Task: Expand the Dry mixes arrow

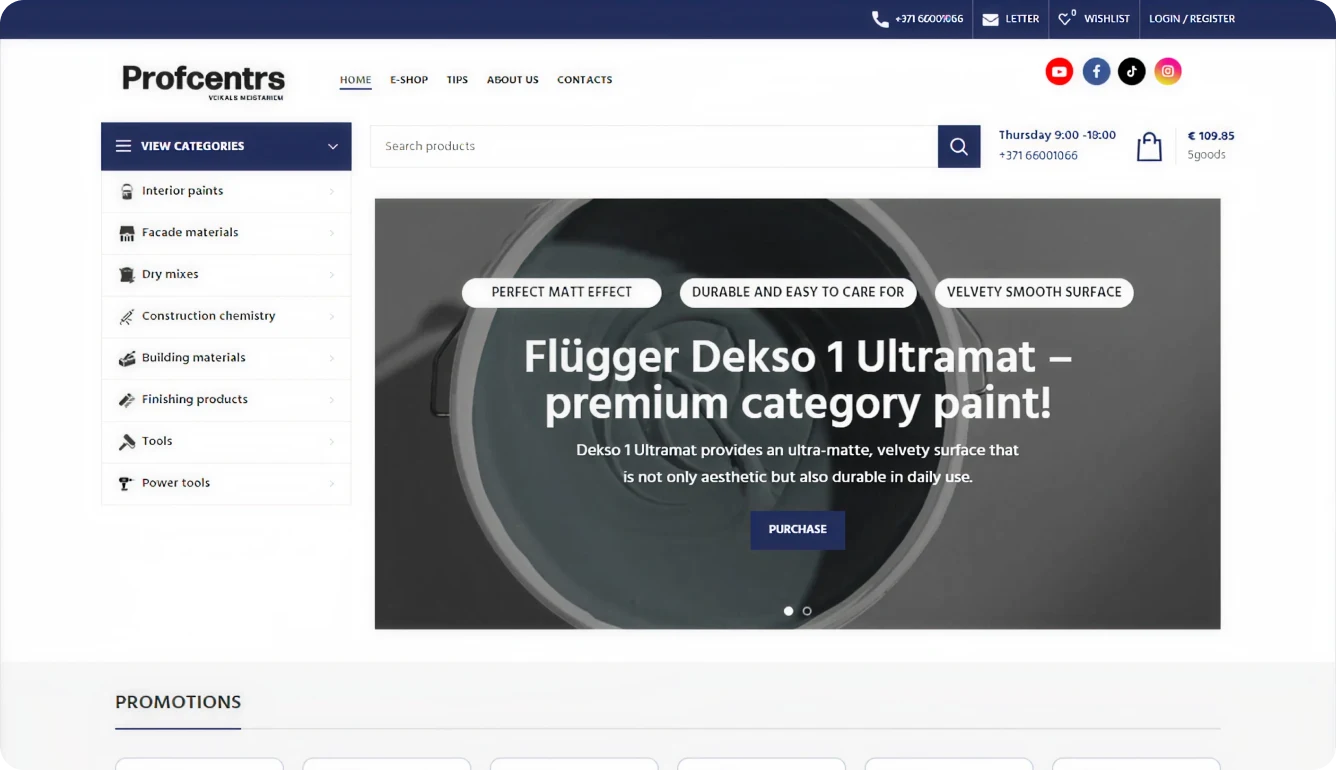Action: 332,275
